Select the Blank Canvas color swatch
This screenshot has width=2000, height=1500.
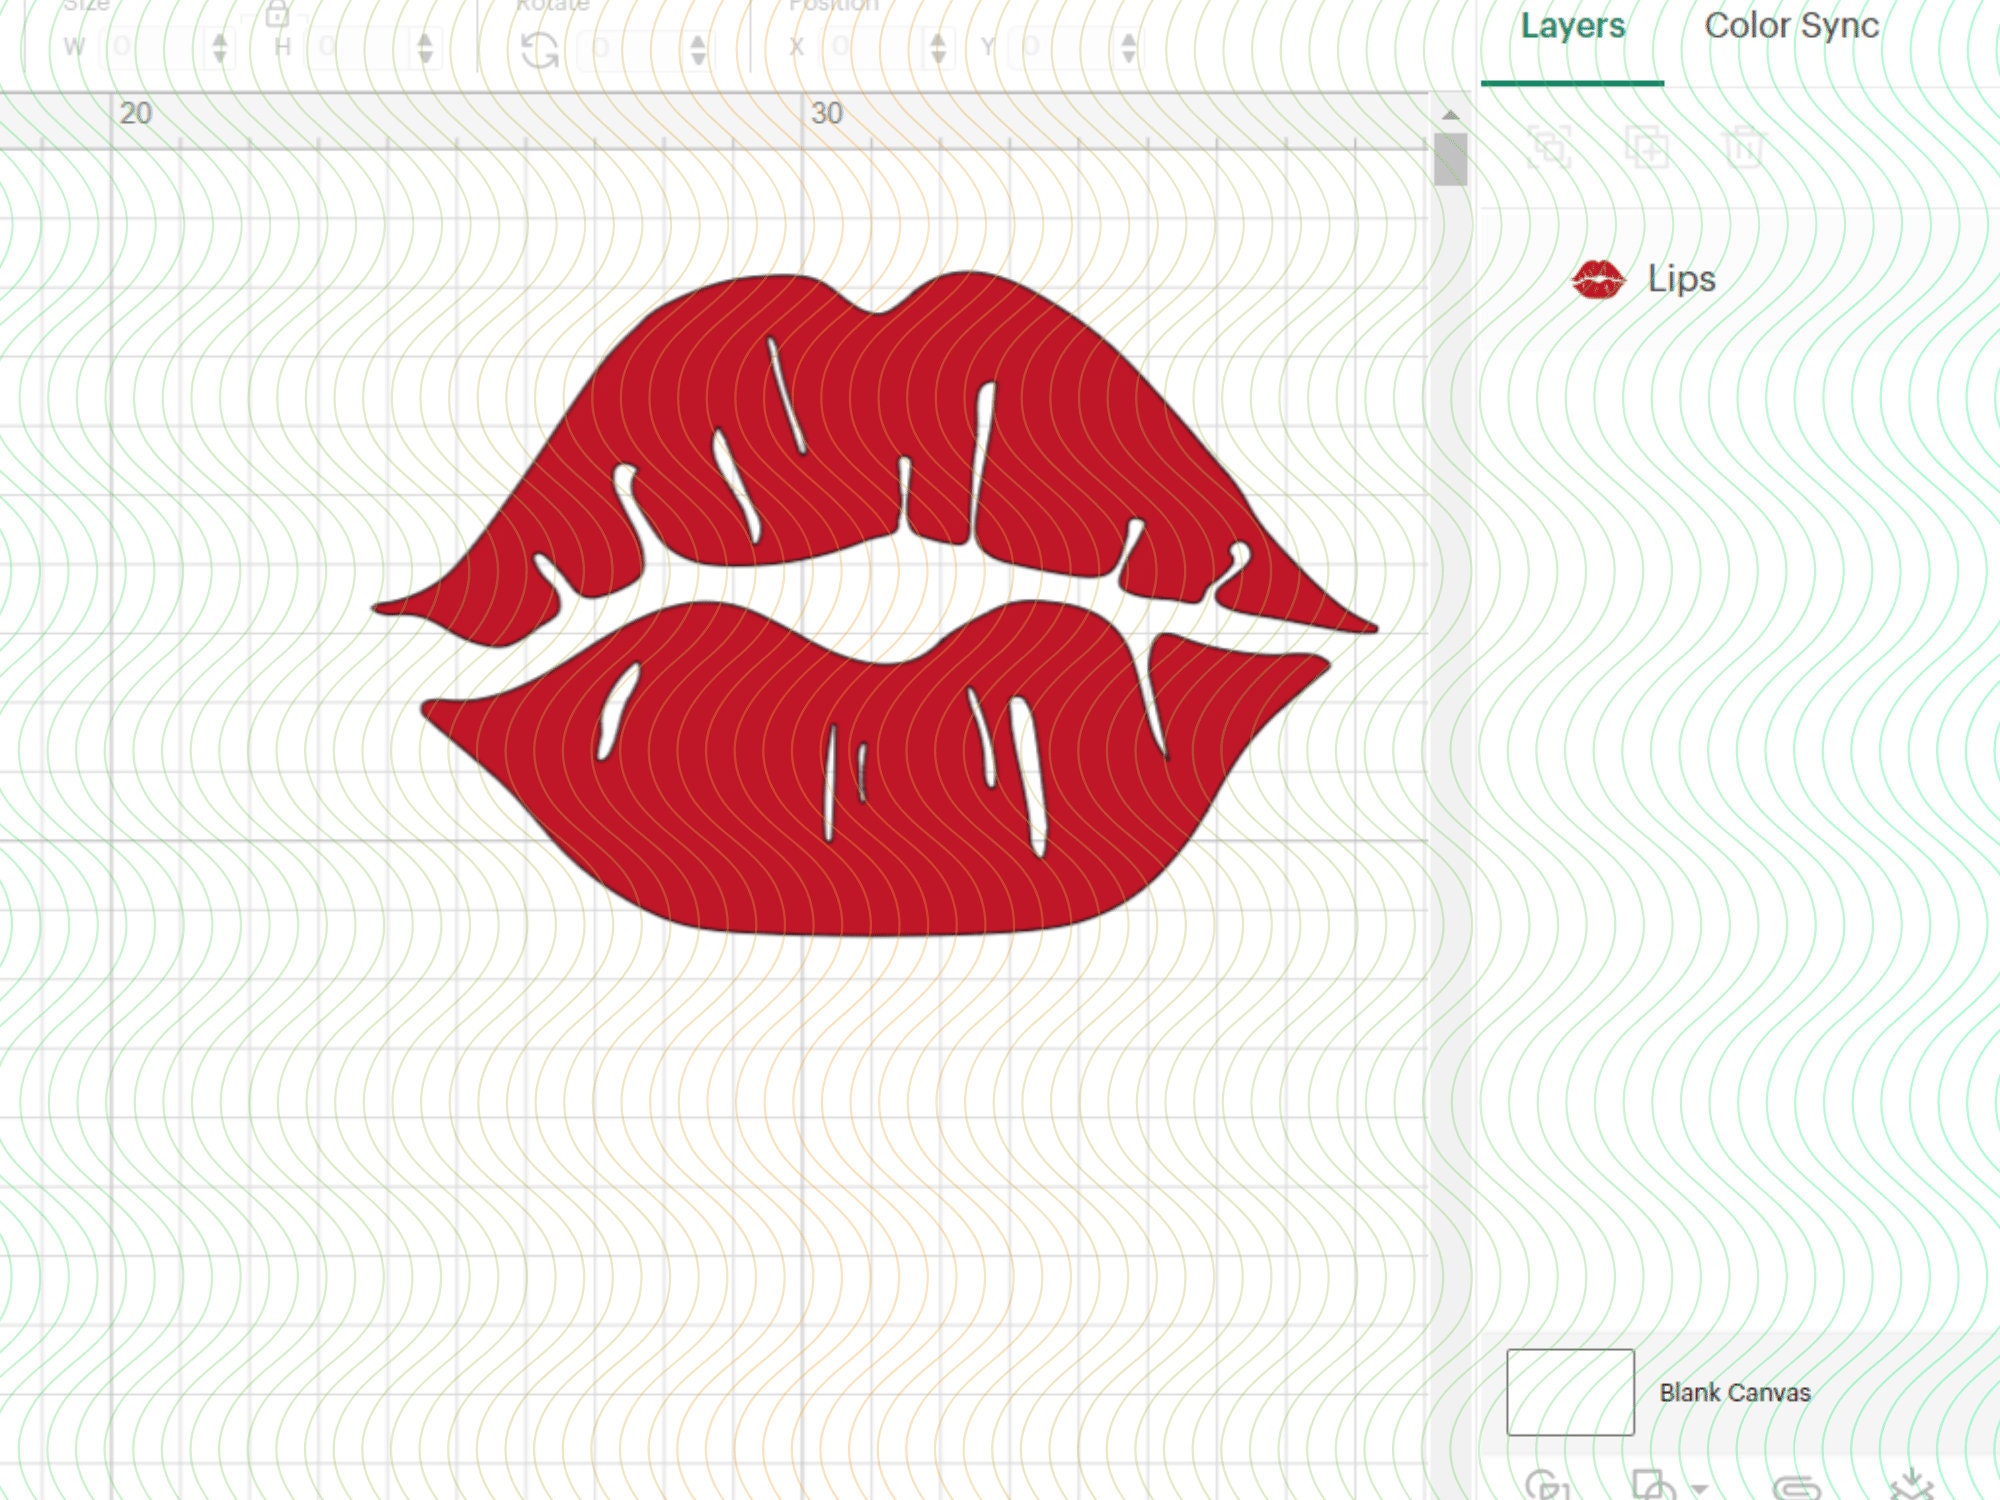[1569, 1390]
